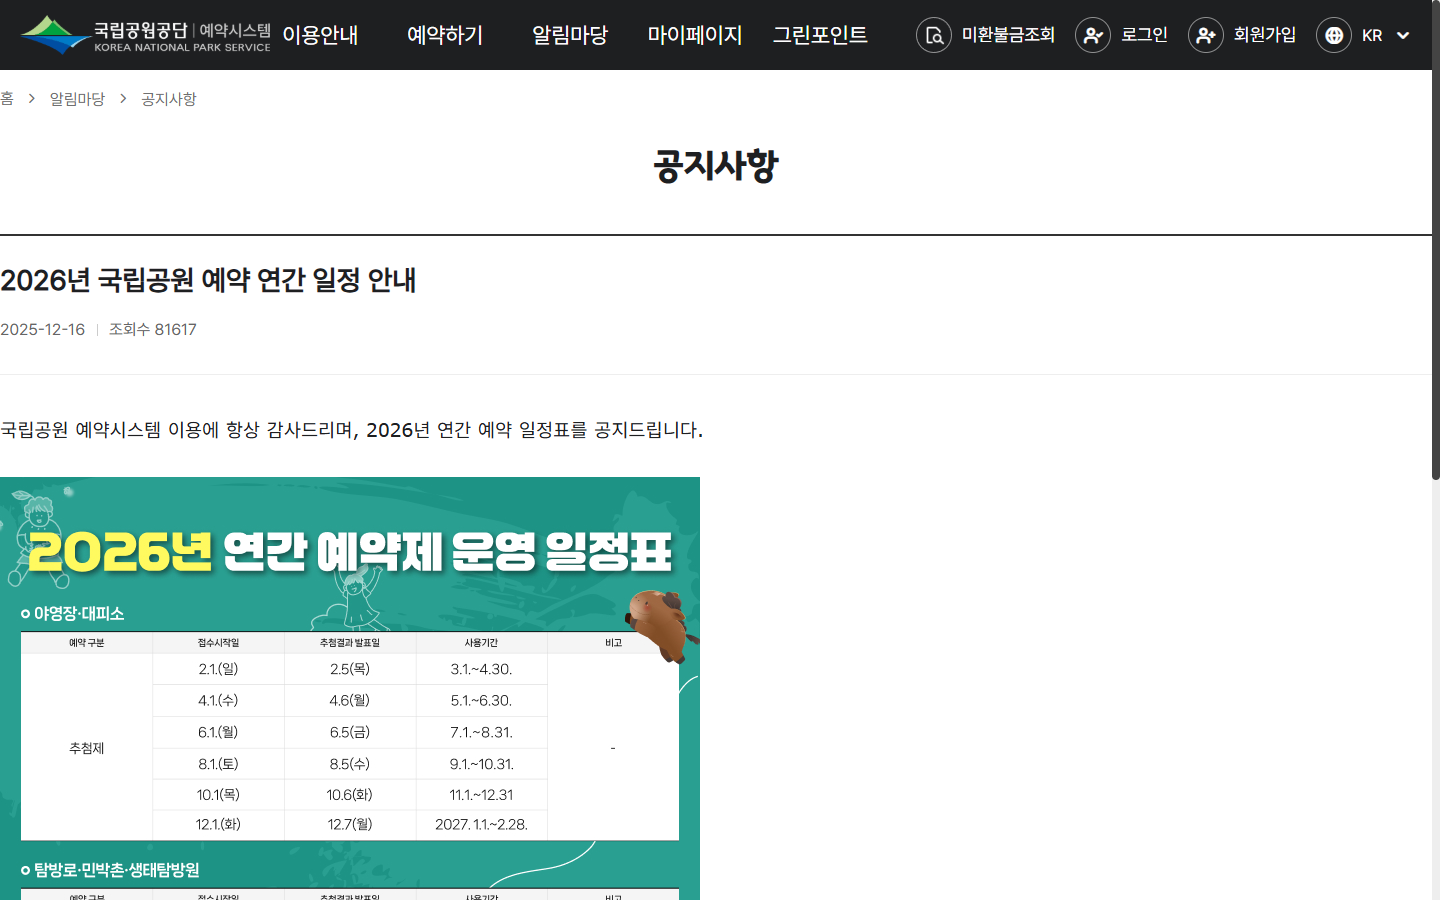Open the 마이페이지 menu

click(x=695, y=35)
